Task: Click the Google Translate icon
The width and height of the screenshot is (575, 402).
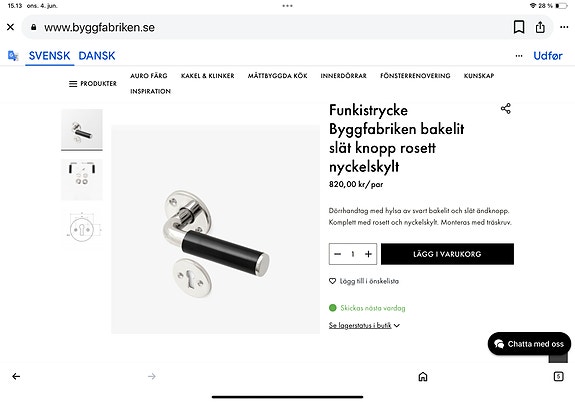Action: (x=13, y=56)
